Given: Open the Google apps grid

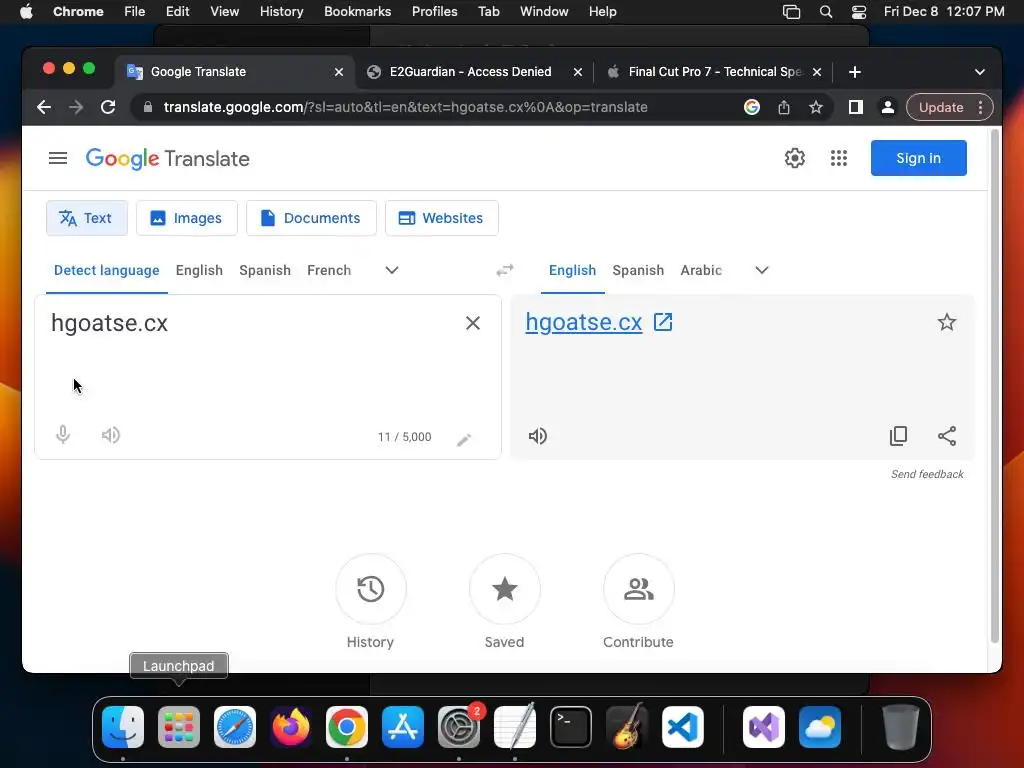Looking at the screenshot, I should [839, 158].
